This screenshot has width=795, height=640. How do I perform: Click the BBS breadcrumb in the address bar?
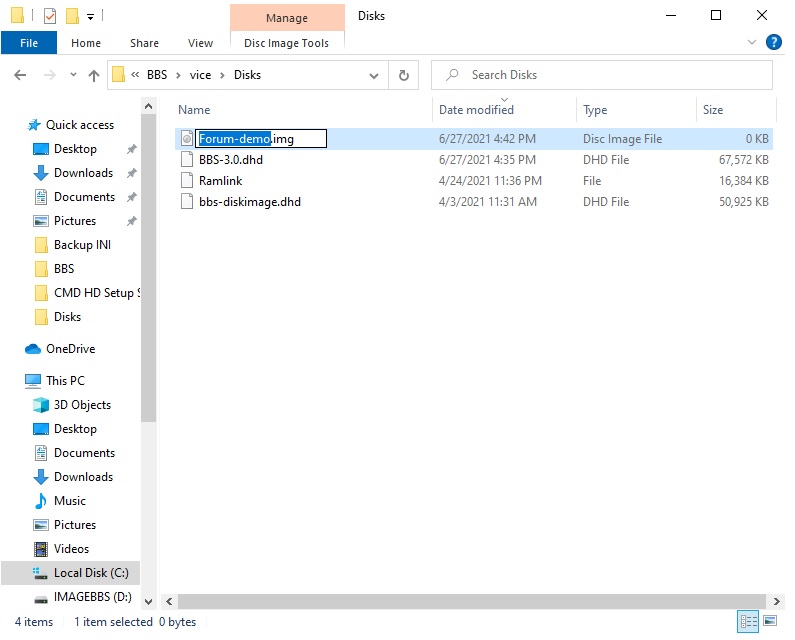[157, 75]
